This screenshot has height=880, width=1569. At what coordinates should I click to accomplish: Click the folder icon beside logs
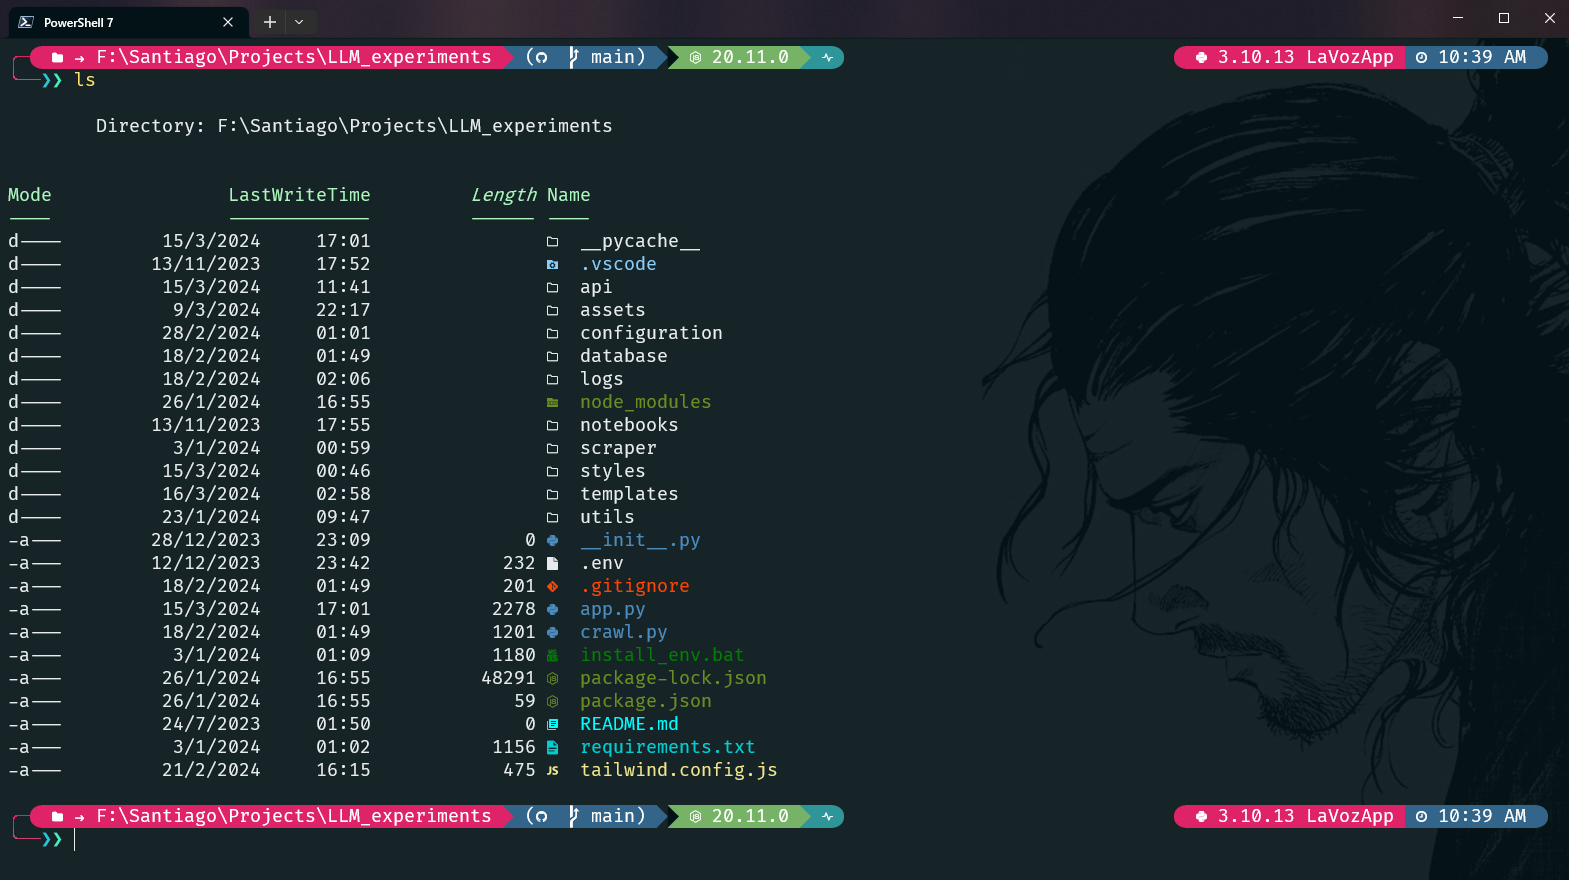552,379
